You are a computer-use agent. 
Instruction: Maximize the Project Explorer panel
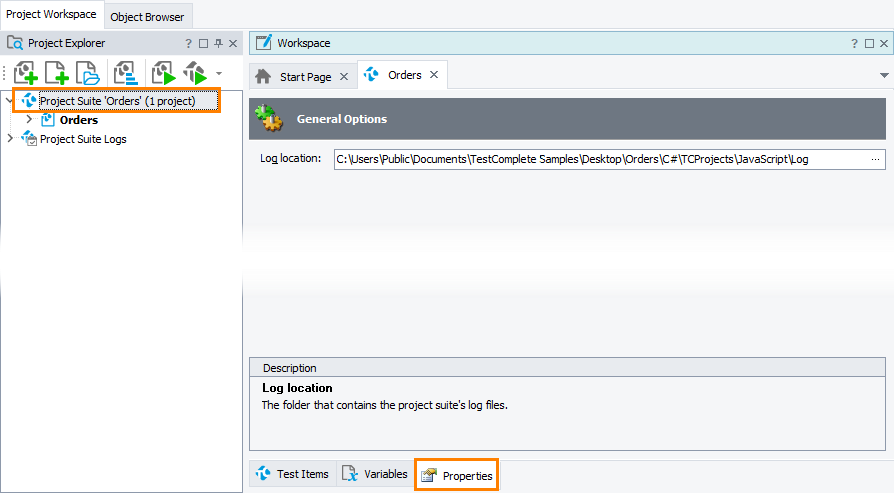point(204,43)
